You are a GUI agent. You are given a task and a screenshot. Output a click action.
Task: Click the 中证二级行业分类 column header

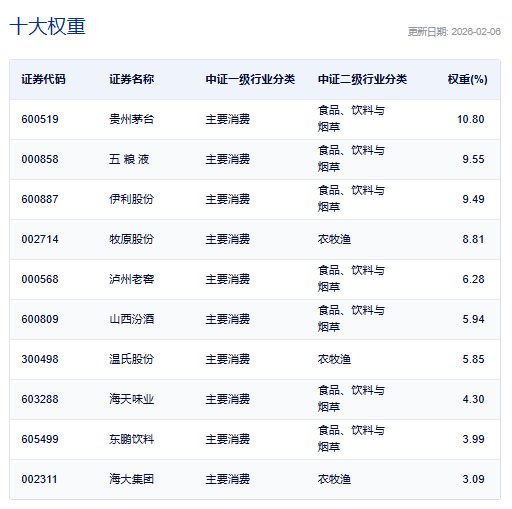[x=362, y=79]
